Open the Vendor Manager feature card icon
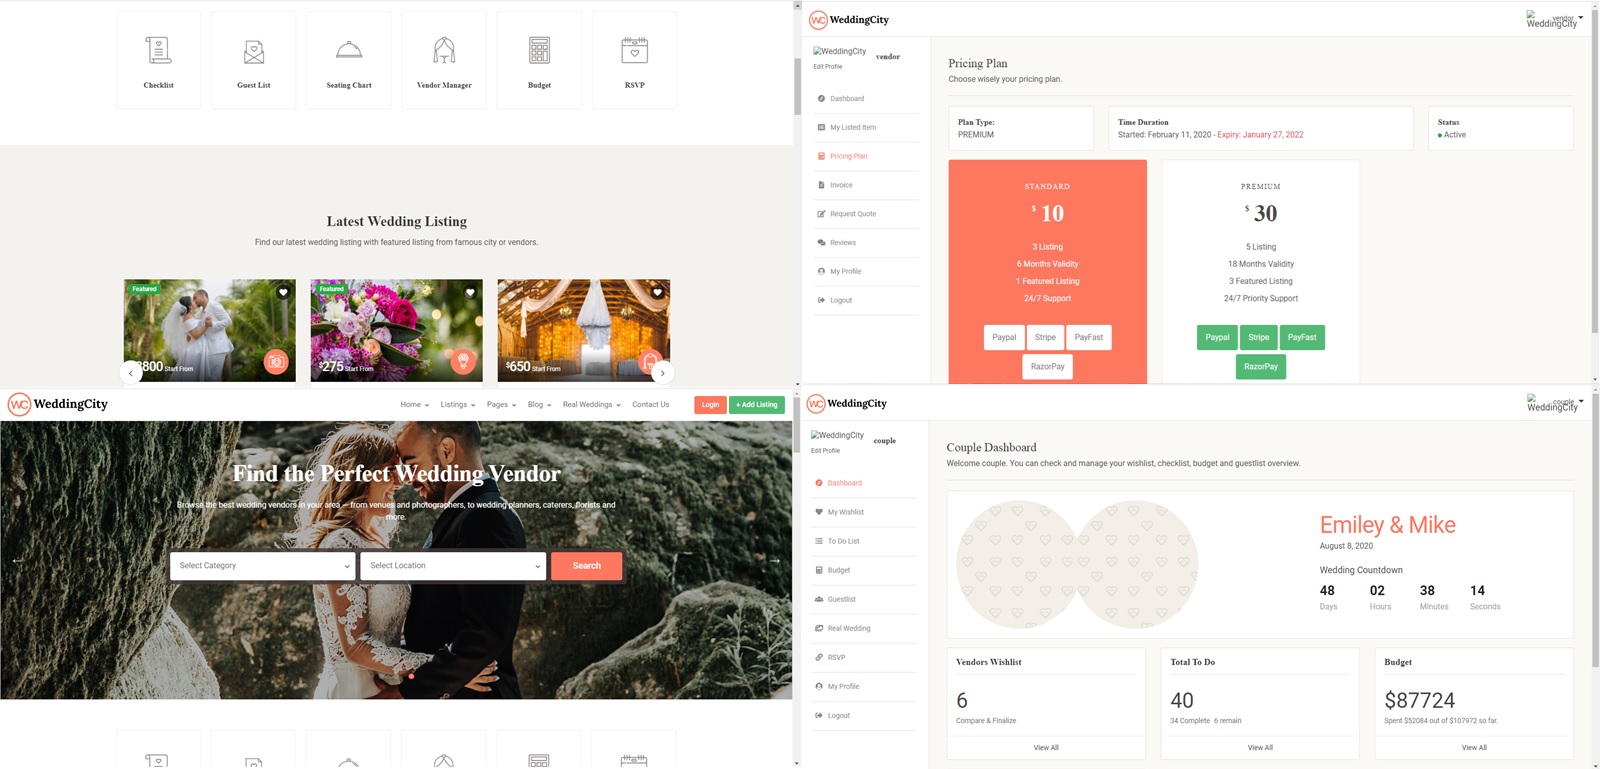This screenshot has width=1600, height=769. click(x=444, y=50)
